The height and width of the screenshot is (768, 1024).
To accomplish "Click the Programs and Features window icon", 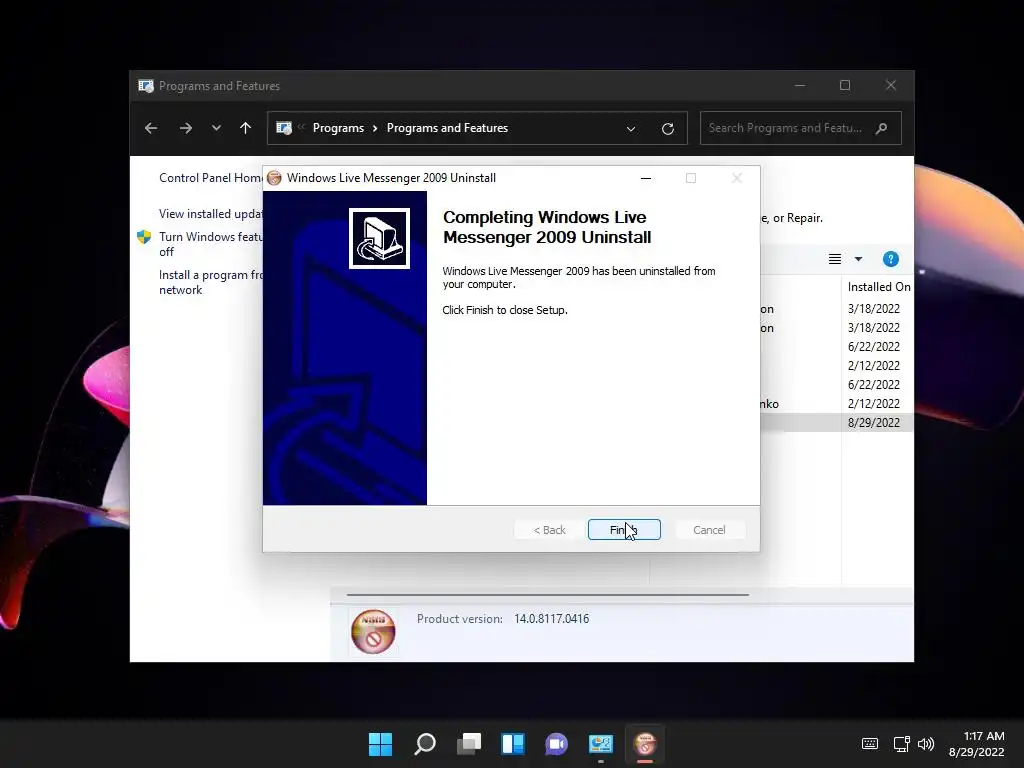I will [x=146, y=86].
